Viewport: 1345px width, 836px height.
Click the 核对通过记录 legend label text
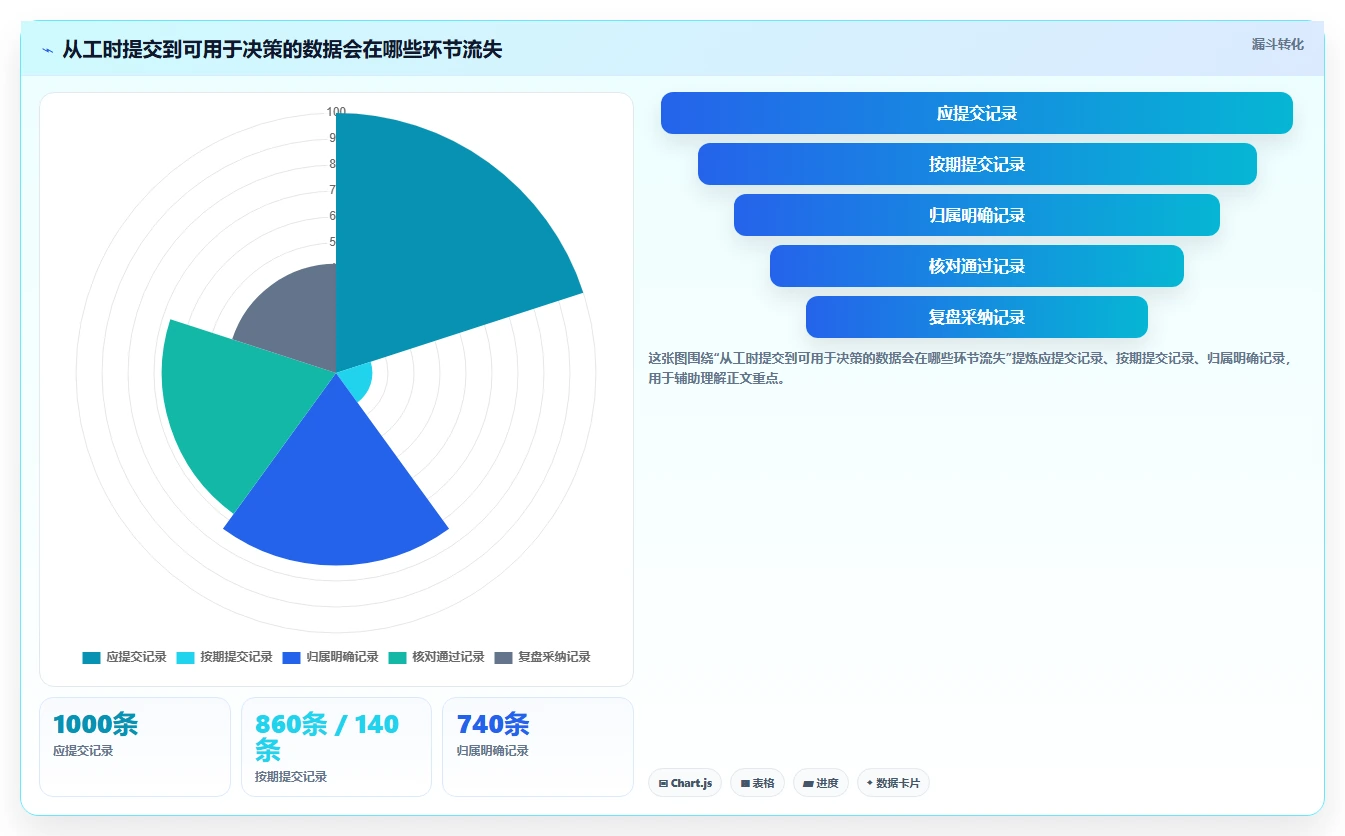coord(448,657)
